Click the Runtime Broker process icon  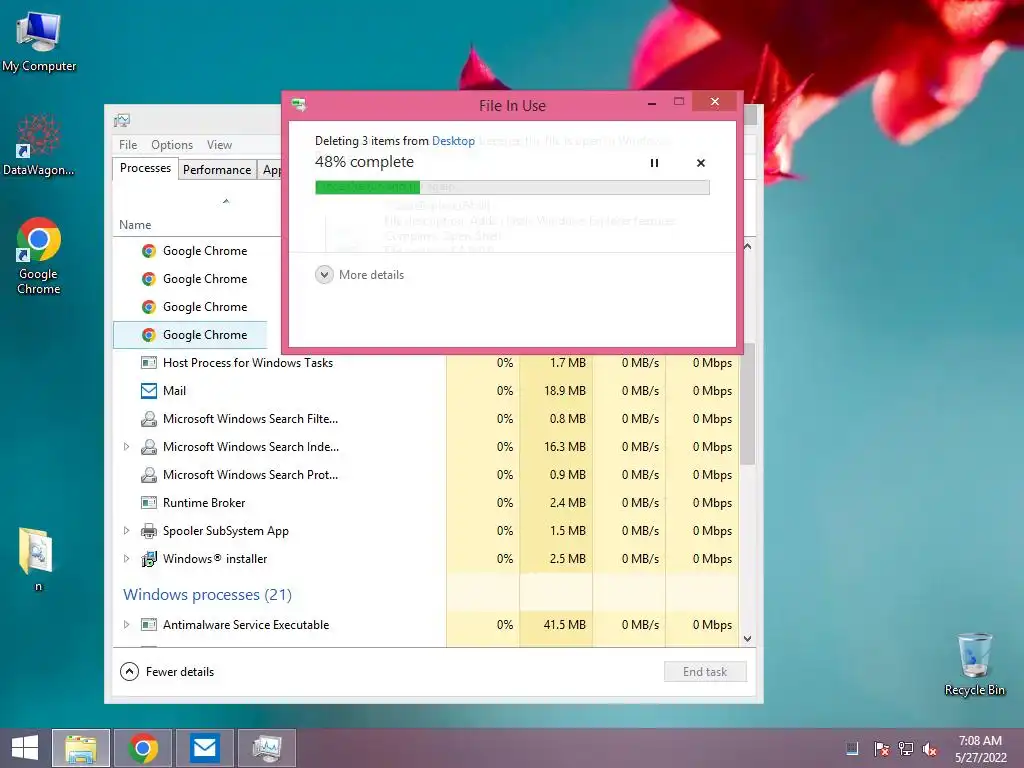(149, 503)
